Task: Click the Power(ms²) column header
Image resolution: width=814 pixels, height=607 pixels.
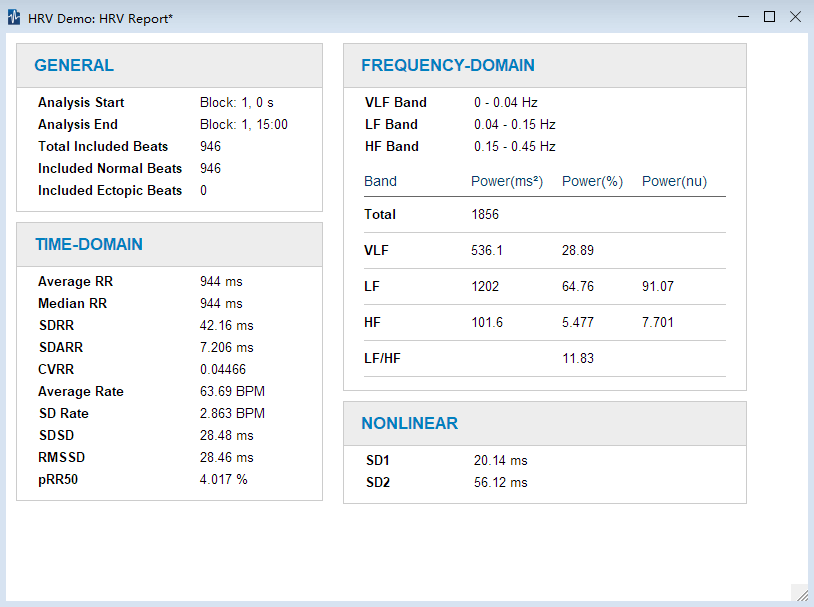Action: [x=506, y=182]
